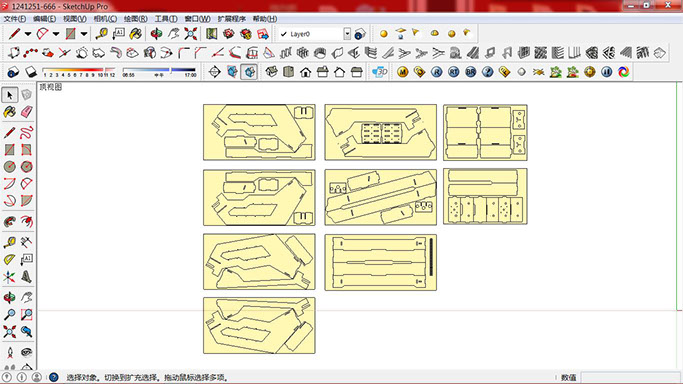The width and height of the screenshot is (683, 384).
Task: Select the Look Around eye tool
Action: (x=27, y=352)
